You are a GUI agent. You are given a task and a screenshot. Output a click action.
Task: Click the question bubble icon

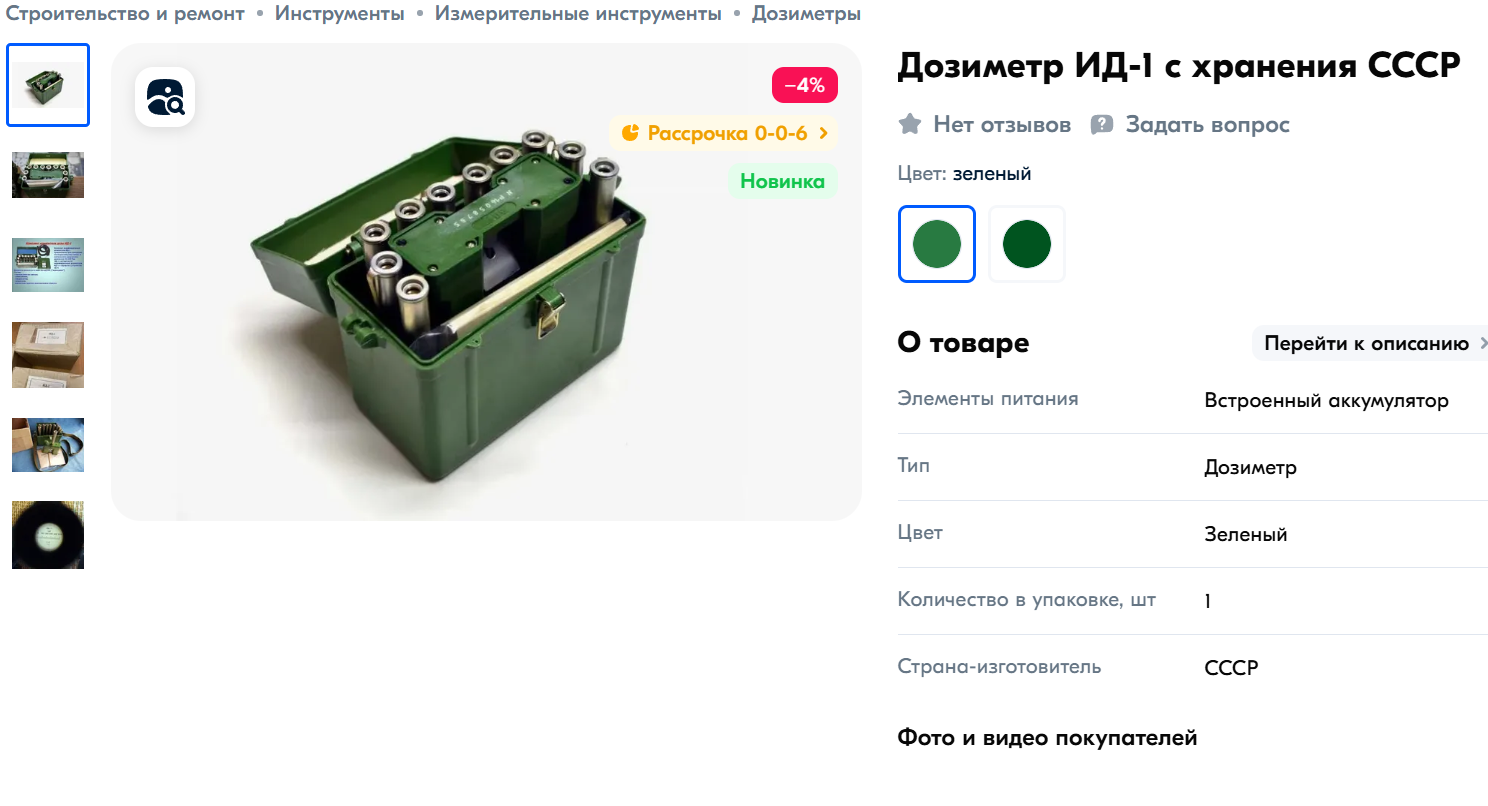(x=1102, y=125)
